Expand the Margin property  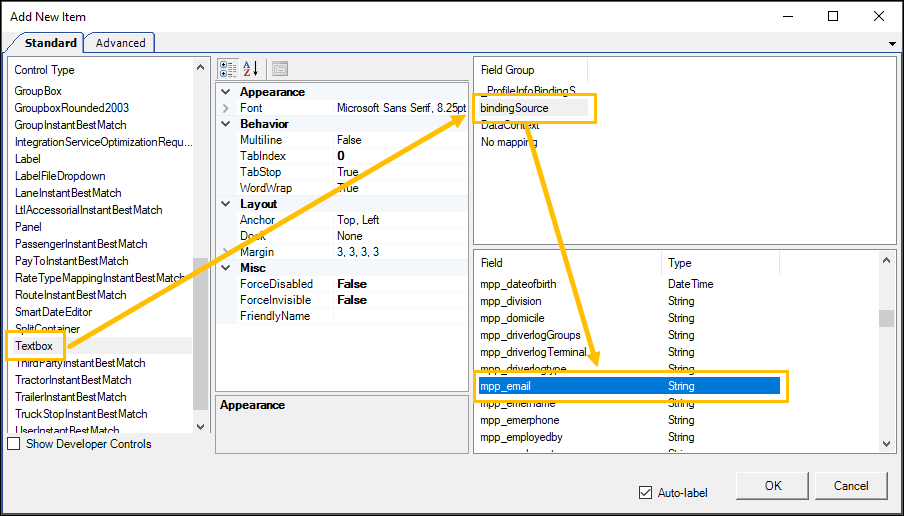[x=226, y=252]
